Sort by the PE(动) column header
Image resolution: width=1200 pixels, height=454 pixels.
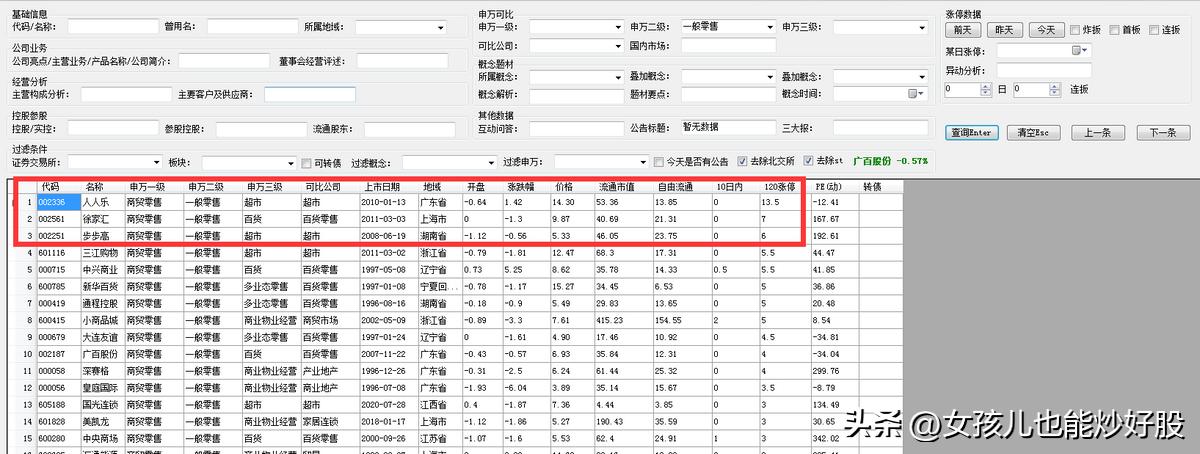click(834, 186)
